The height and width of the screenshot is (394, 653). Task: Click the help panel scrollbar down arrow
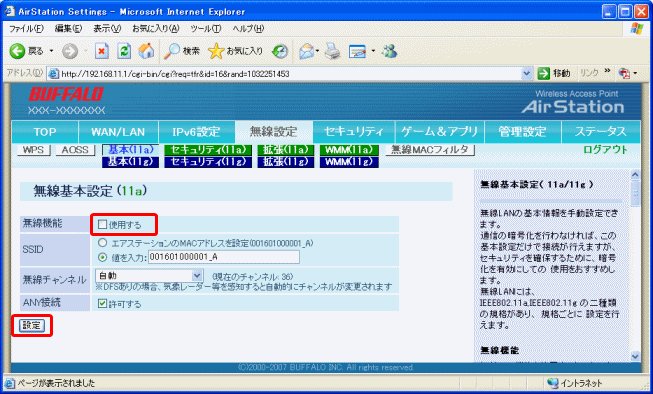point(635,356)
